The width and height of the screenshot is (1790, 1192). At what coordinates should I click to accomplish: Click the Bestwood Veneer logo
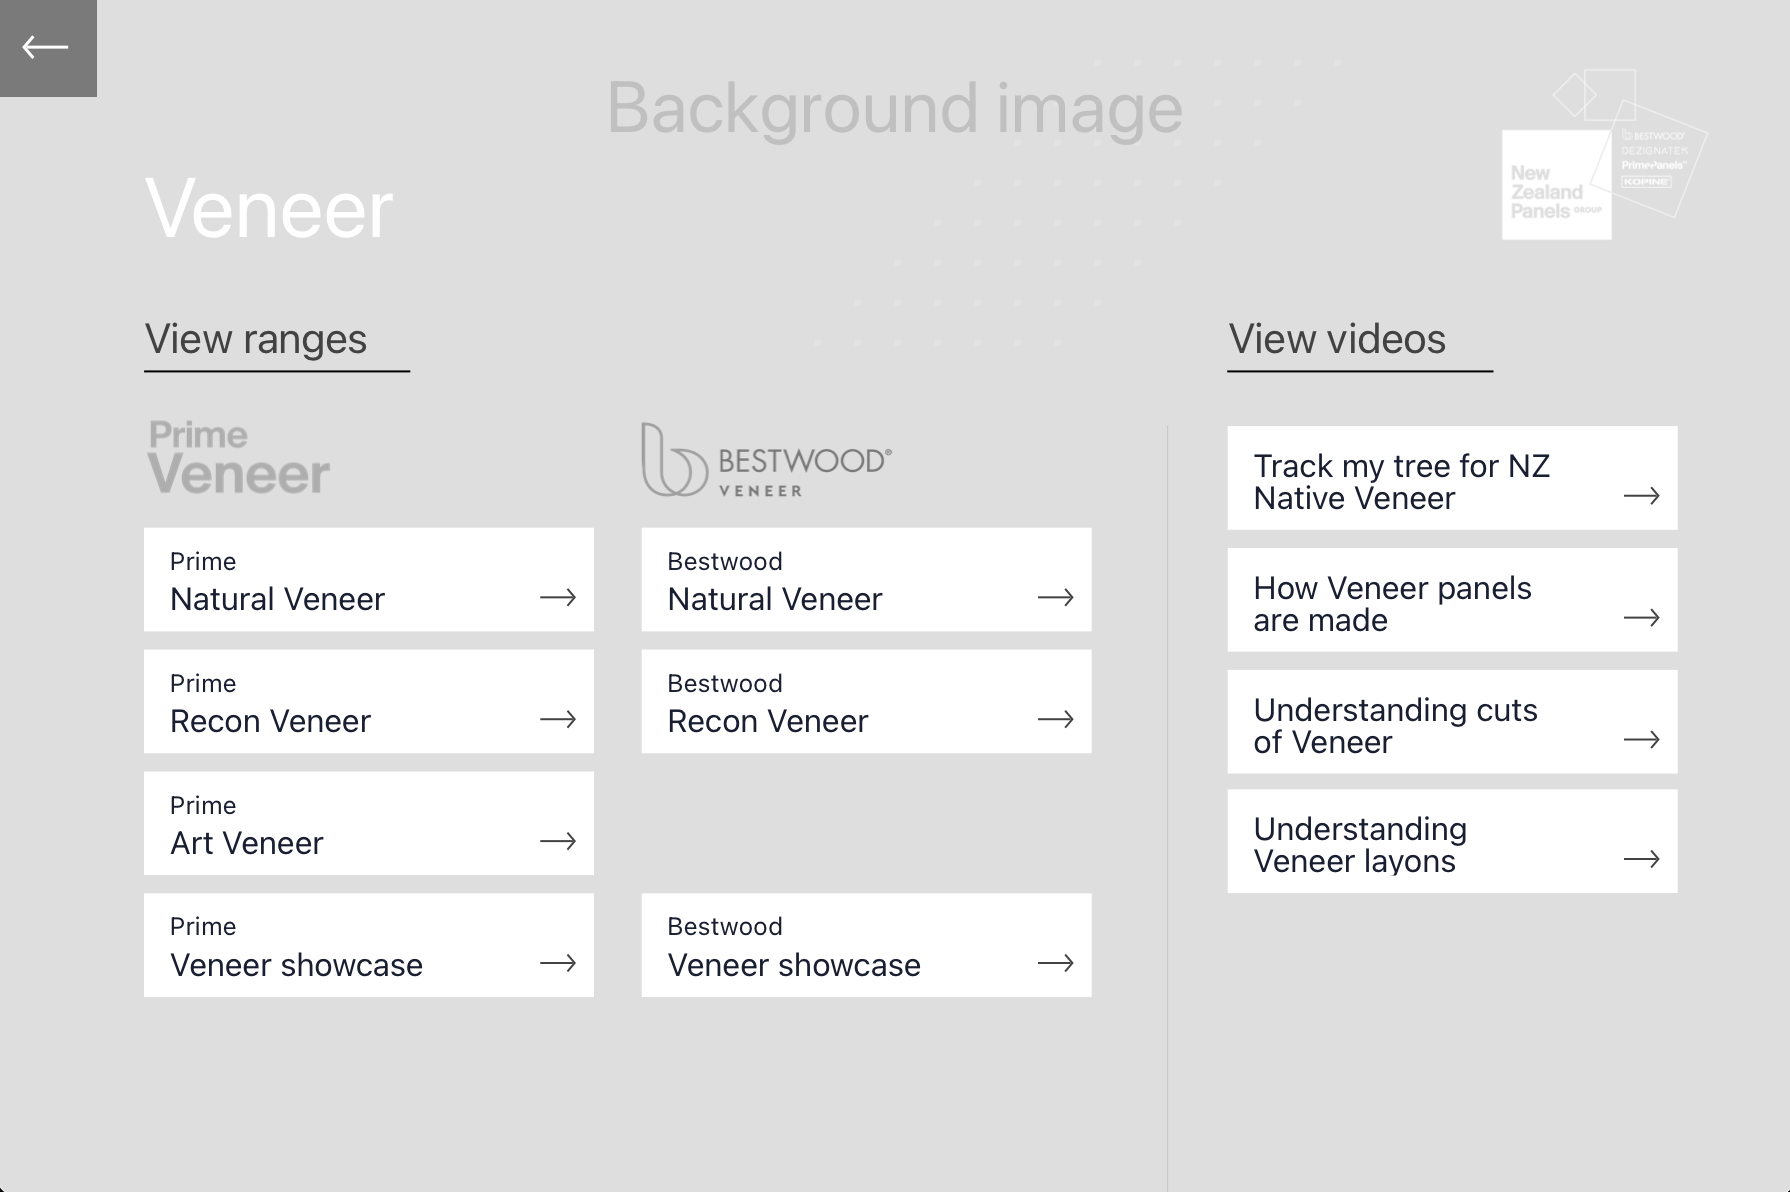click(766, 460)
